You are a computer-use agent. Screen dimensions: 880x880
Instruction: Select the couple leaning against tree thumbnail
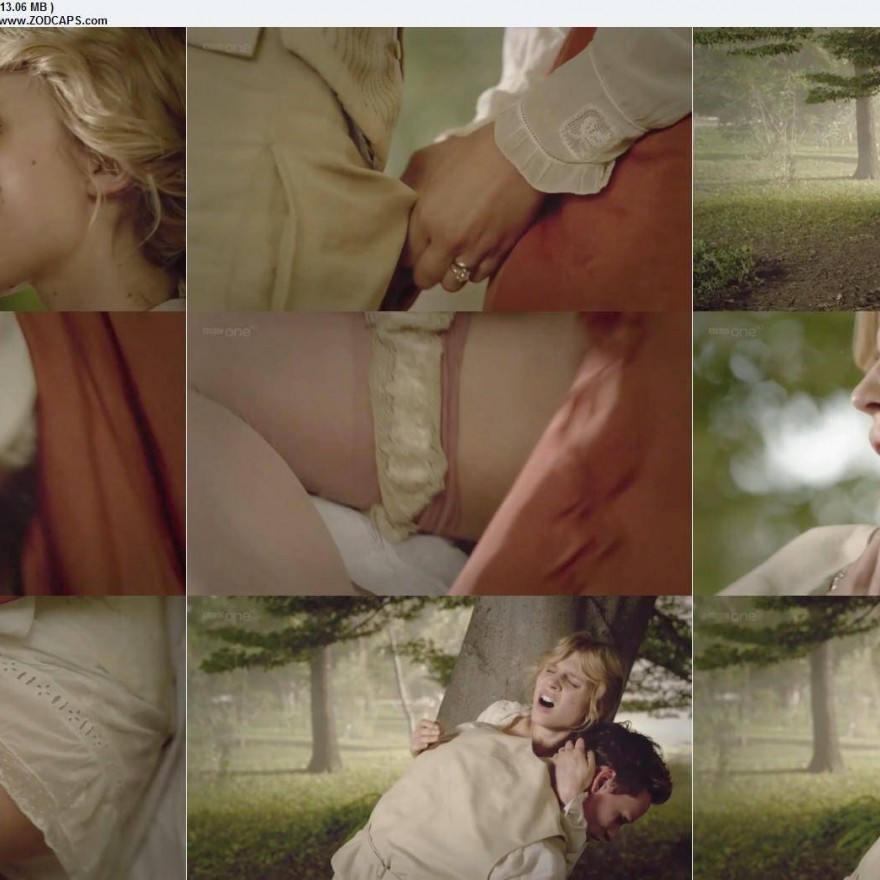439,738
